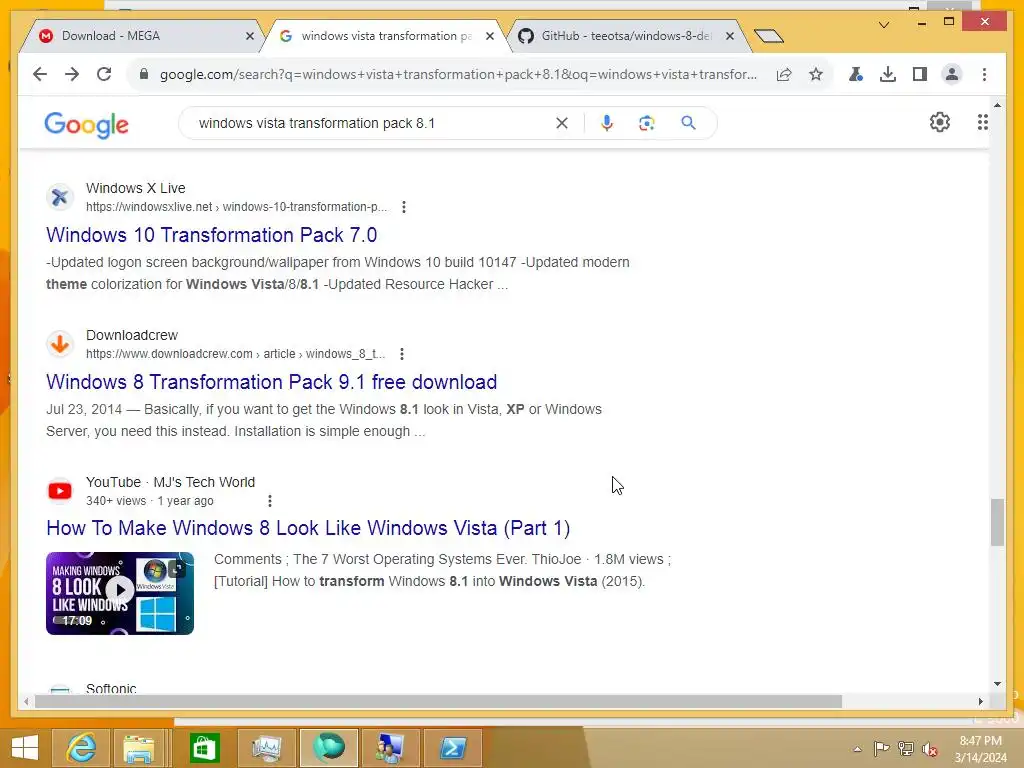The image size is (1024, 768).
Task: Open the Action Center flag icon
Action: click(881, 748)
